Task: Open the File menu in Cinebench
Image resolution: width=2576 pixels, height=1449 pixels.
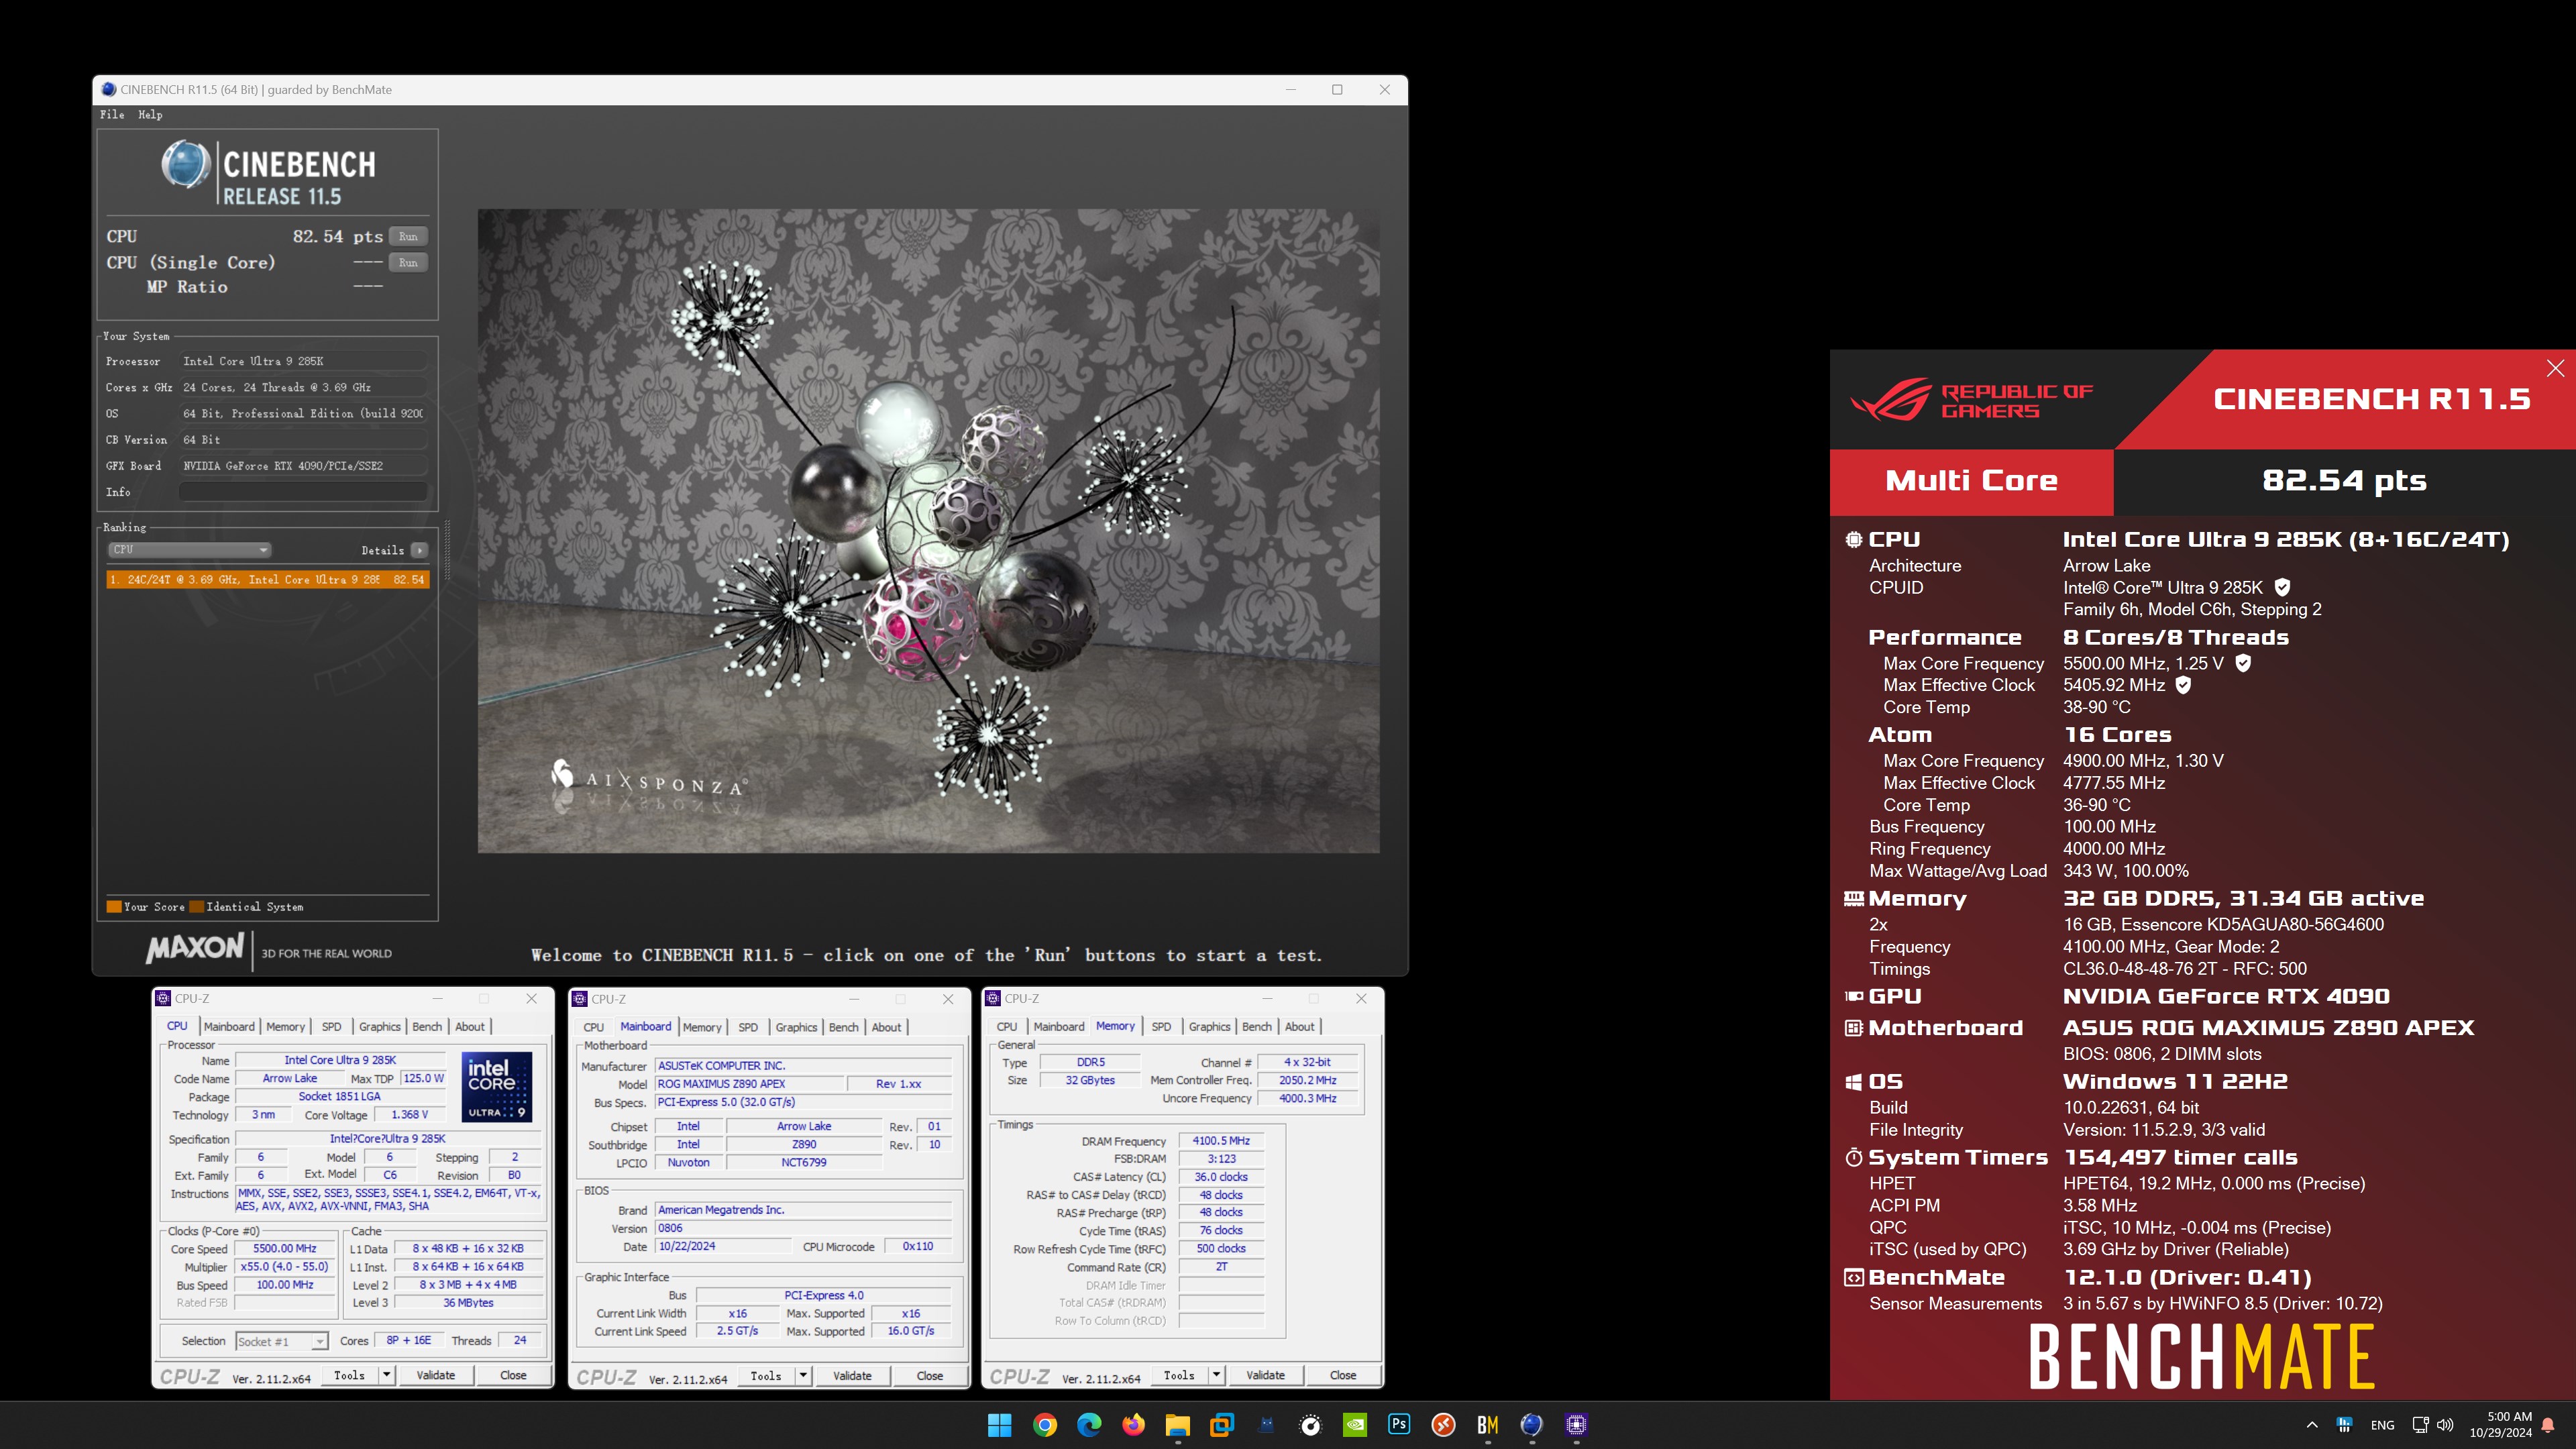Action: point(112,114)
